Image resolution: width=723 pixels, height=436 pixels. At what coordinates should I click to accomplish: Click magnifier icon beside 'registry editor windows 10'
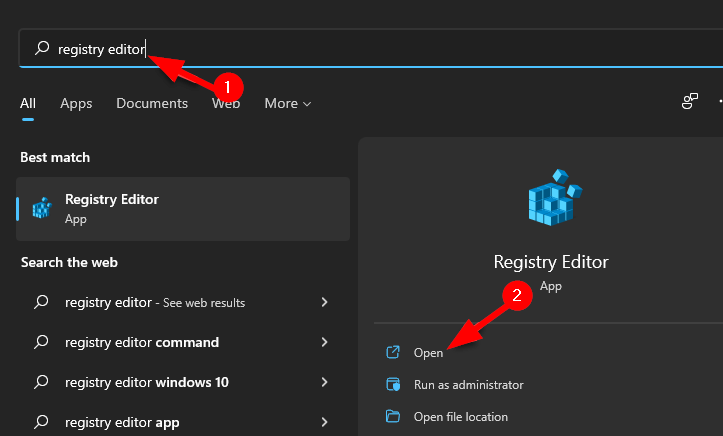pyautogui.click(x=41, y=382)
